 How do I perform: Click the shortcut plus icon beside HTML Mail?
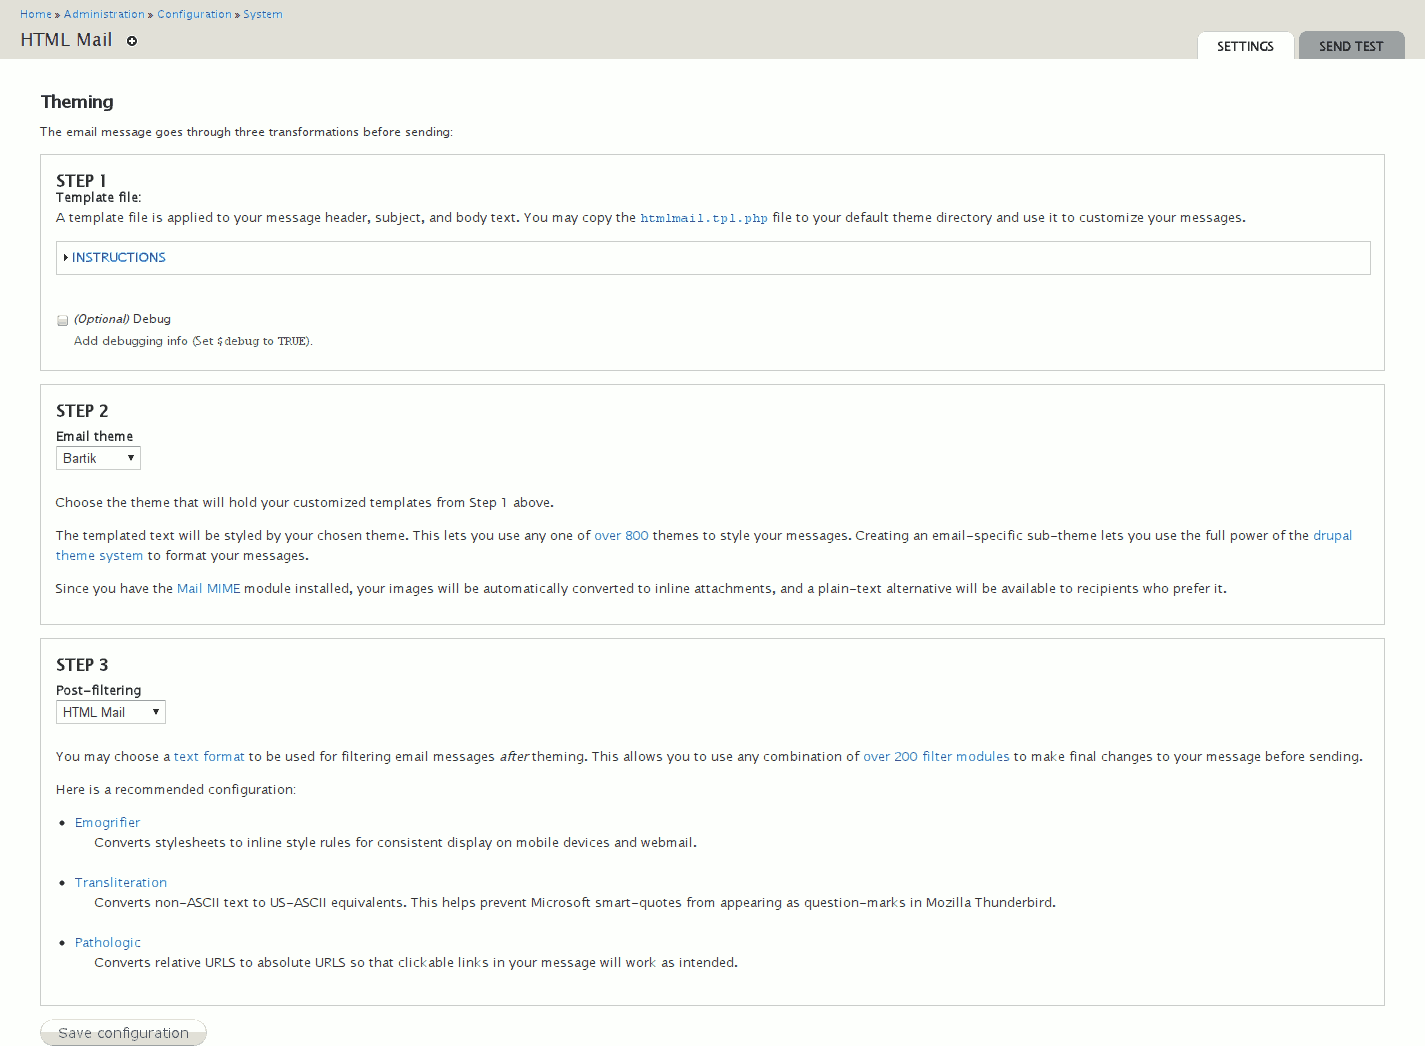(132, 41)
